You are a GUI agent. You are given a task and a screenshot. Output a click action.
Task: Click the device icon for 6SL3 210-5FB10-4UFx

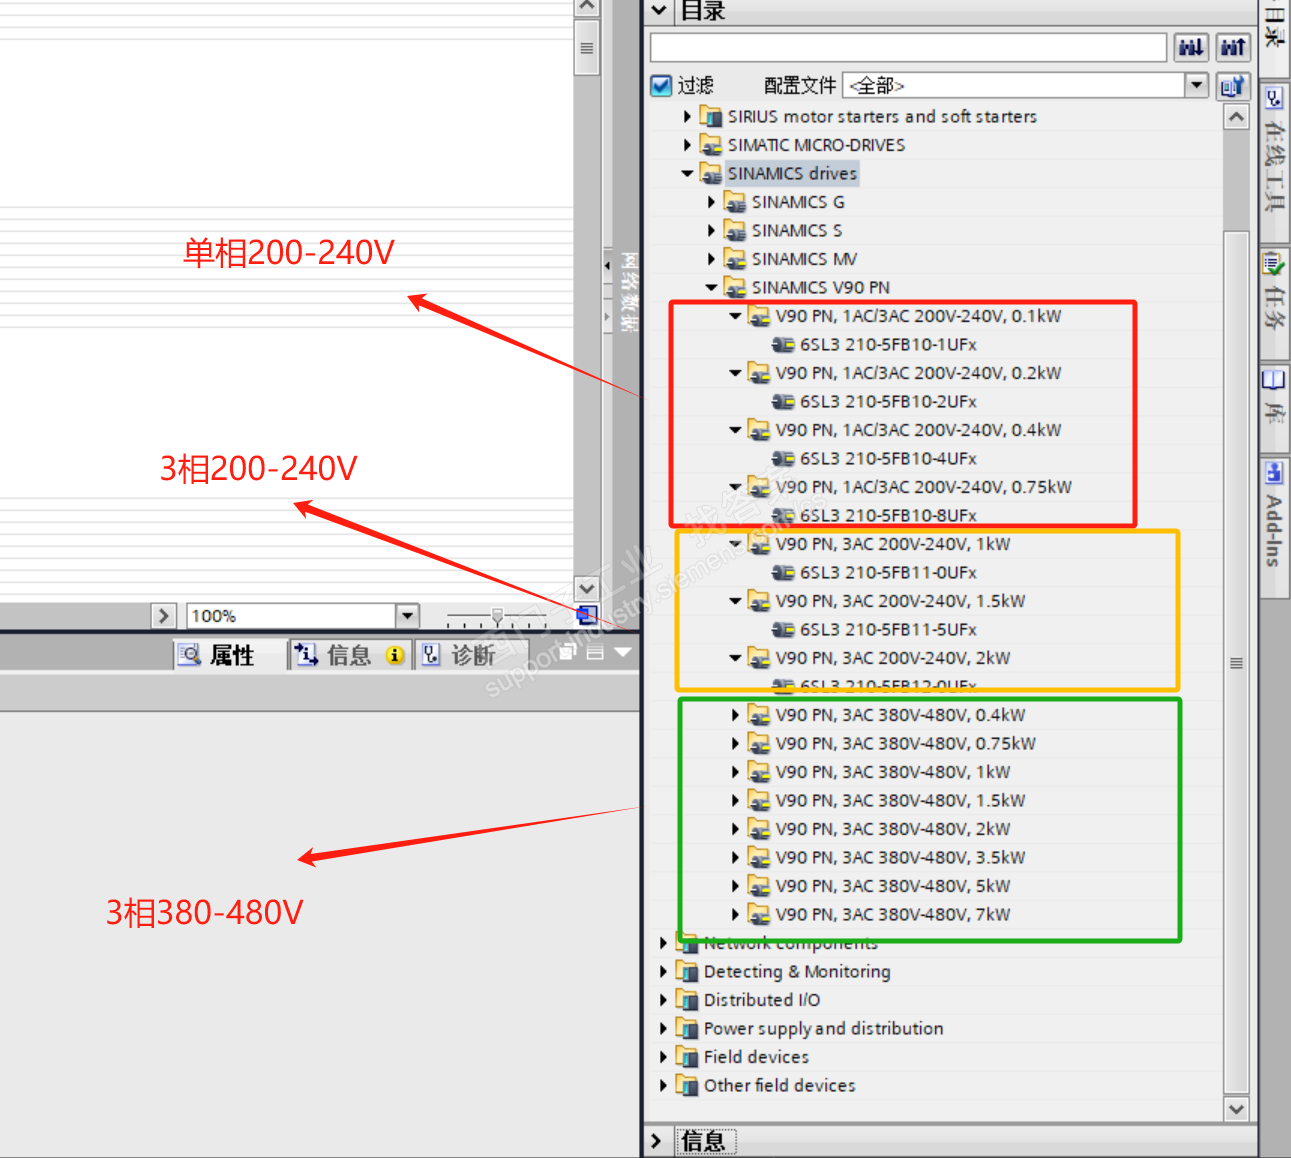[784, 458]
